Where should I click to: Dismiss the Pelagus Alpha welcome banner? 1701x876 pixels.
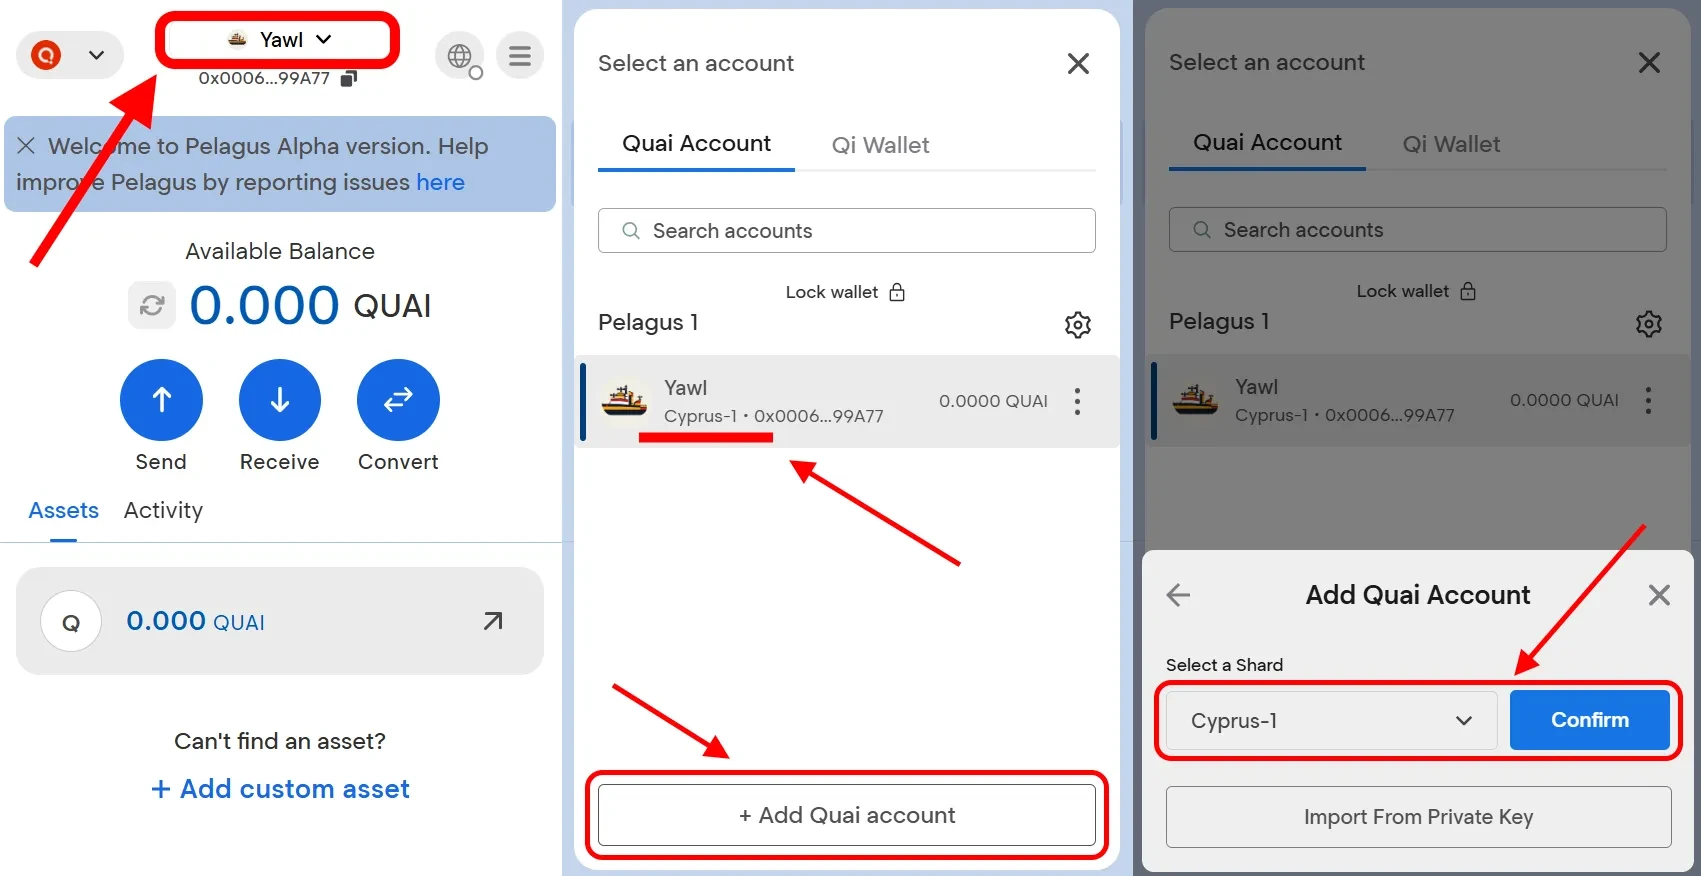click(x=27, y=146)
